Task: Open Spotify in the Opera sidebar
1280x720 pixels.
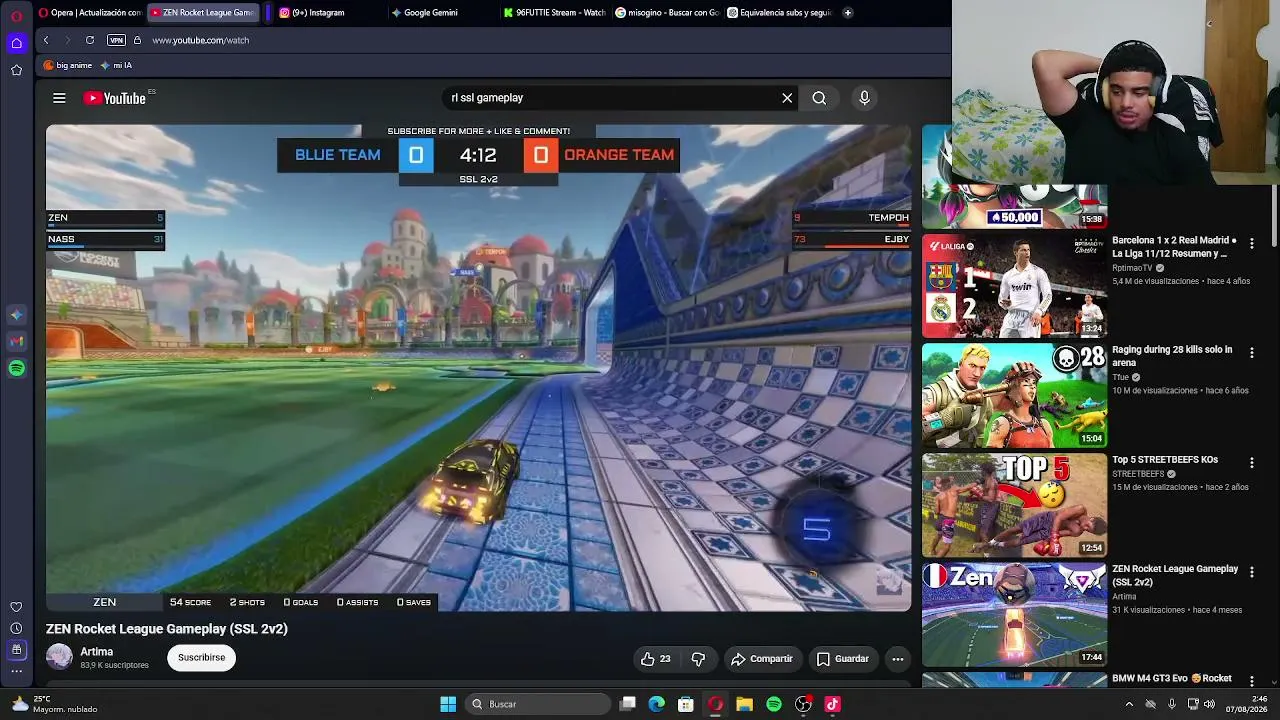Action: (x=16, y=369)
